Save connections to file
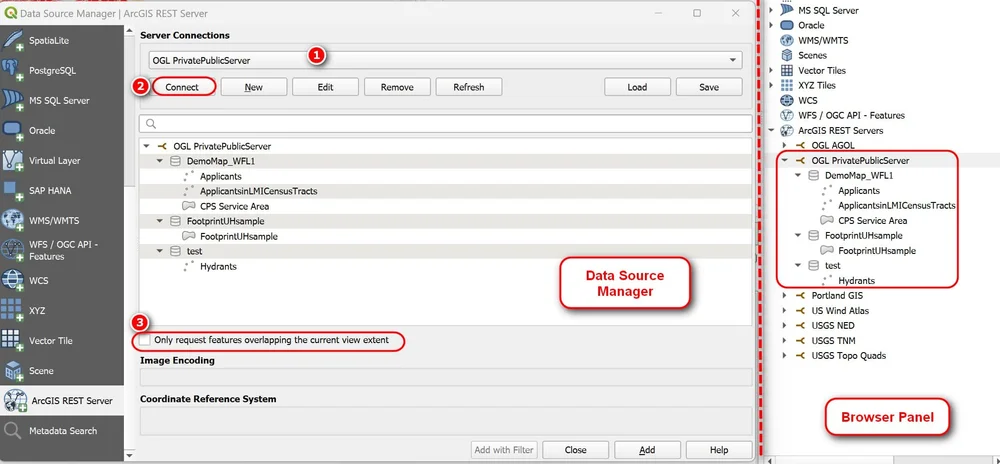The height and width of the screenshot is (464, 1000). (x=709, y=87)
